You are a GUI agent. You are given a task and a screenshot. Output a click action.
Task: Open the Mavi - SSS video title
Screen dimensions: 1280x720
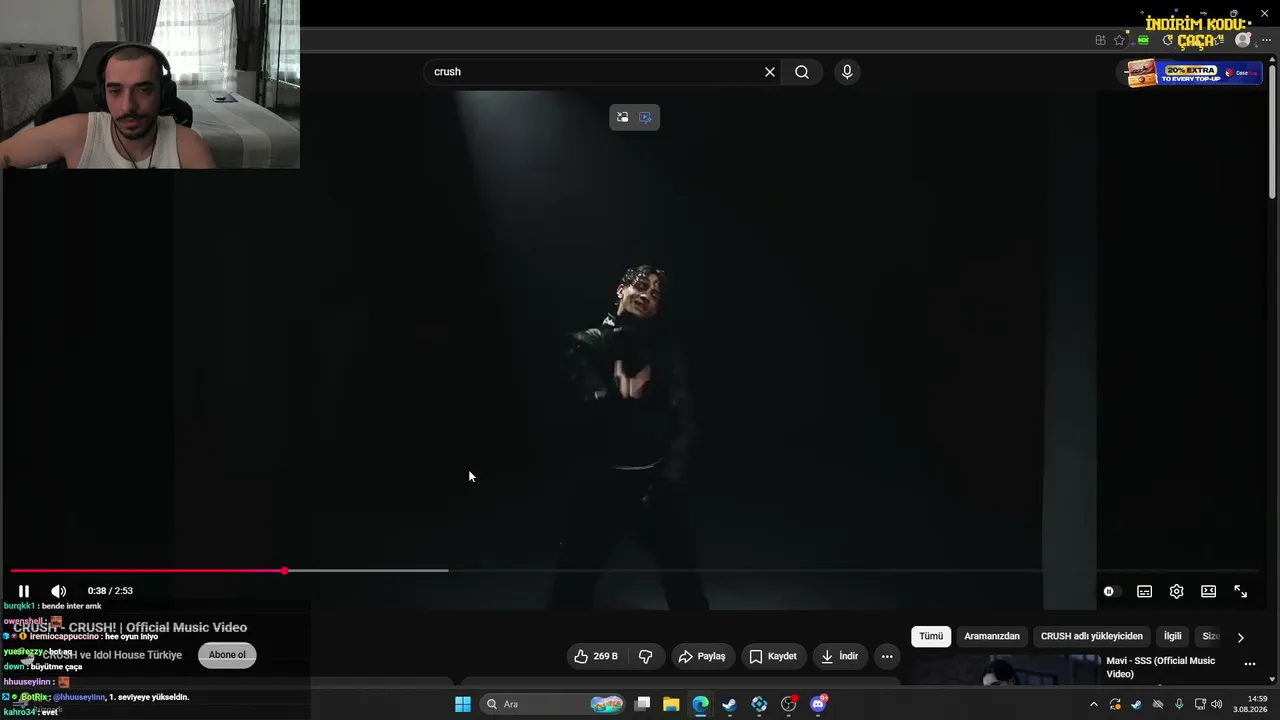pos(1161,667)
